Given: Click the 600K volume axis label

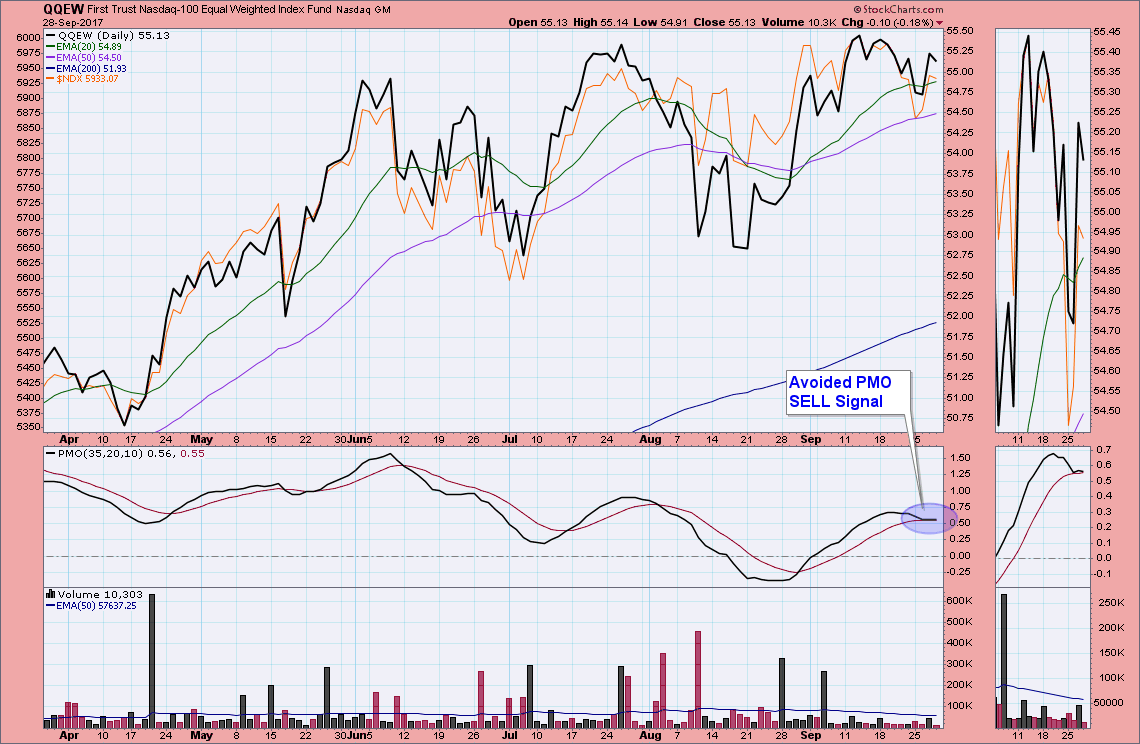Looking at the screenshot, I should pos(960,600).
